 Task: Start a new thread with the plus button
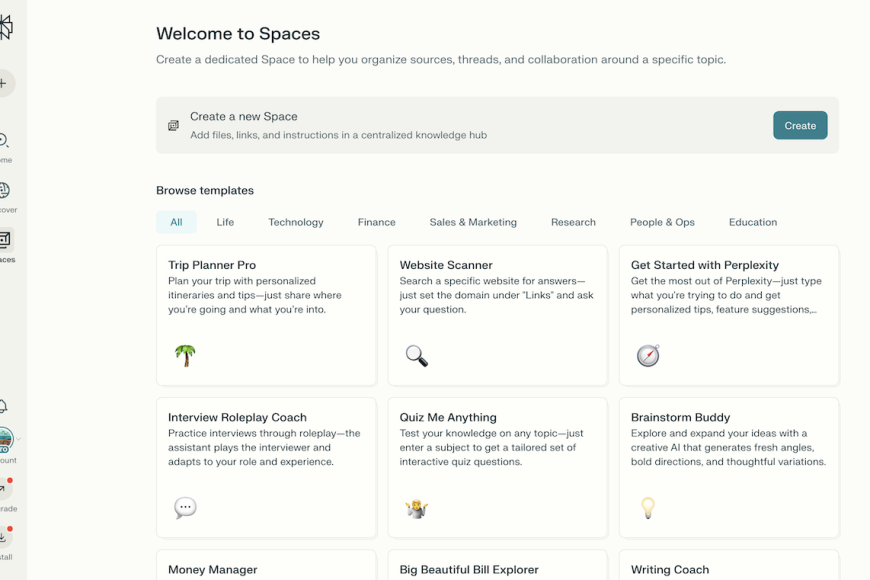click(5, 83)
